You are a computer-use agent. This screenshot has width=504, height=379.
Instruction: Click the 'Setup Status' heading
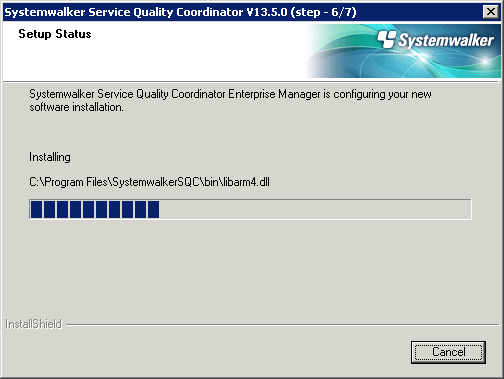(x=55, y=34)
